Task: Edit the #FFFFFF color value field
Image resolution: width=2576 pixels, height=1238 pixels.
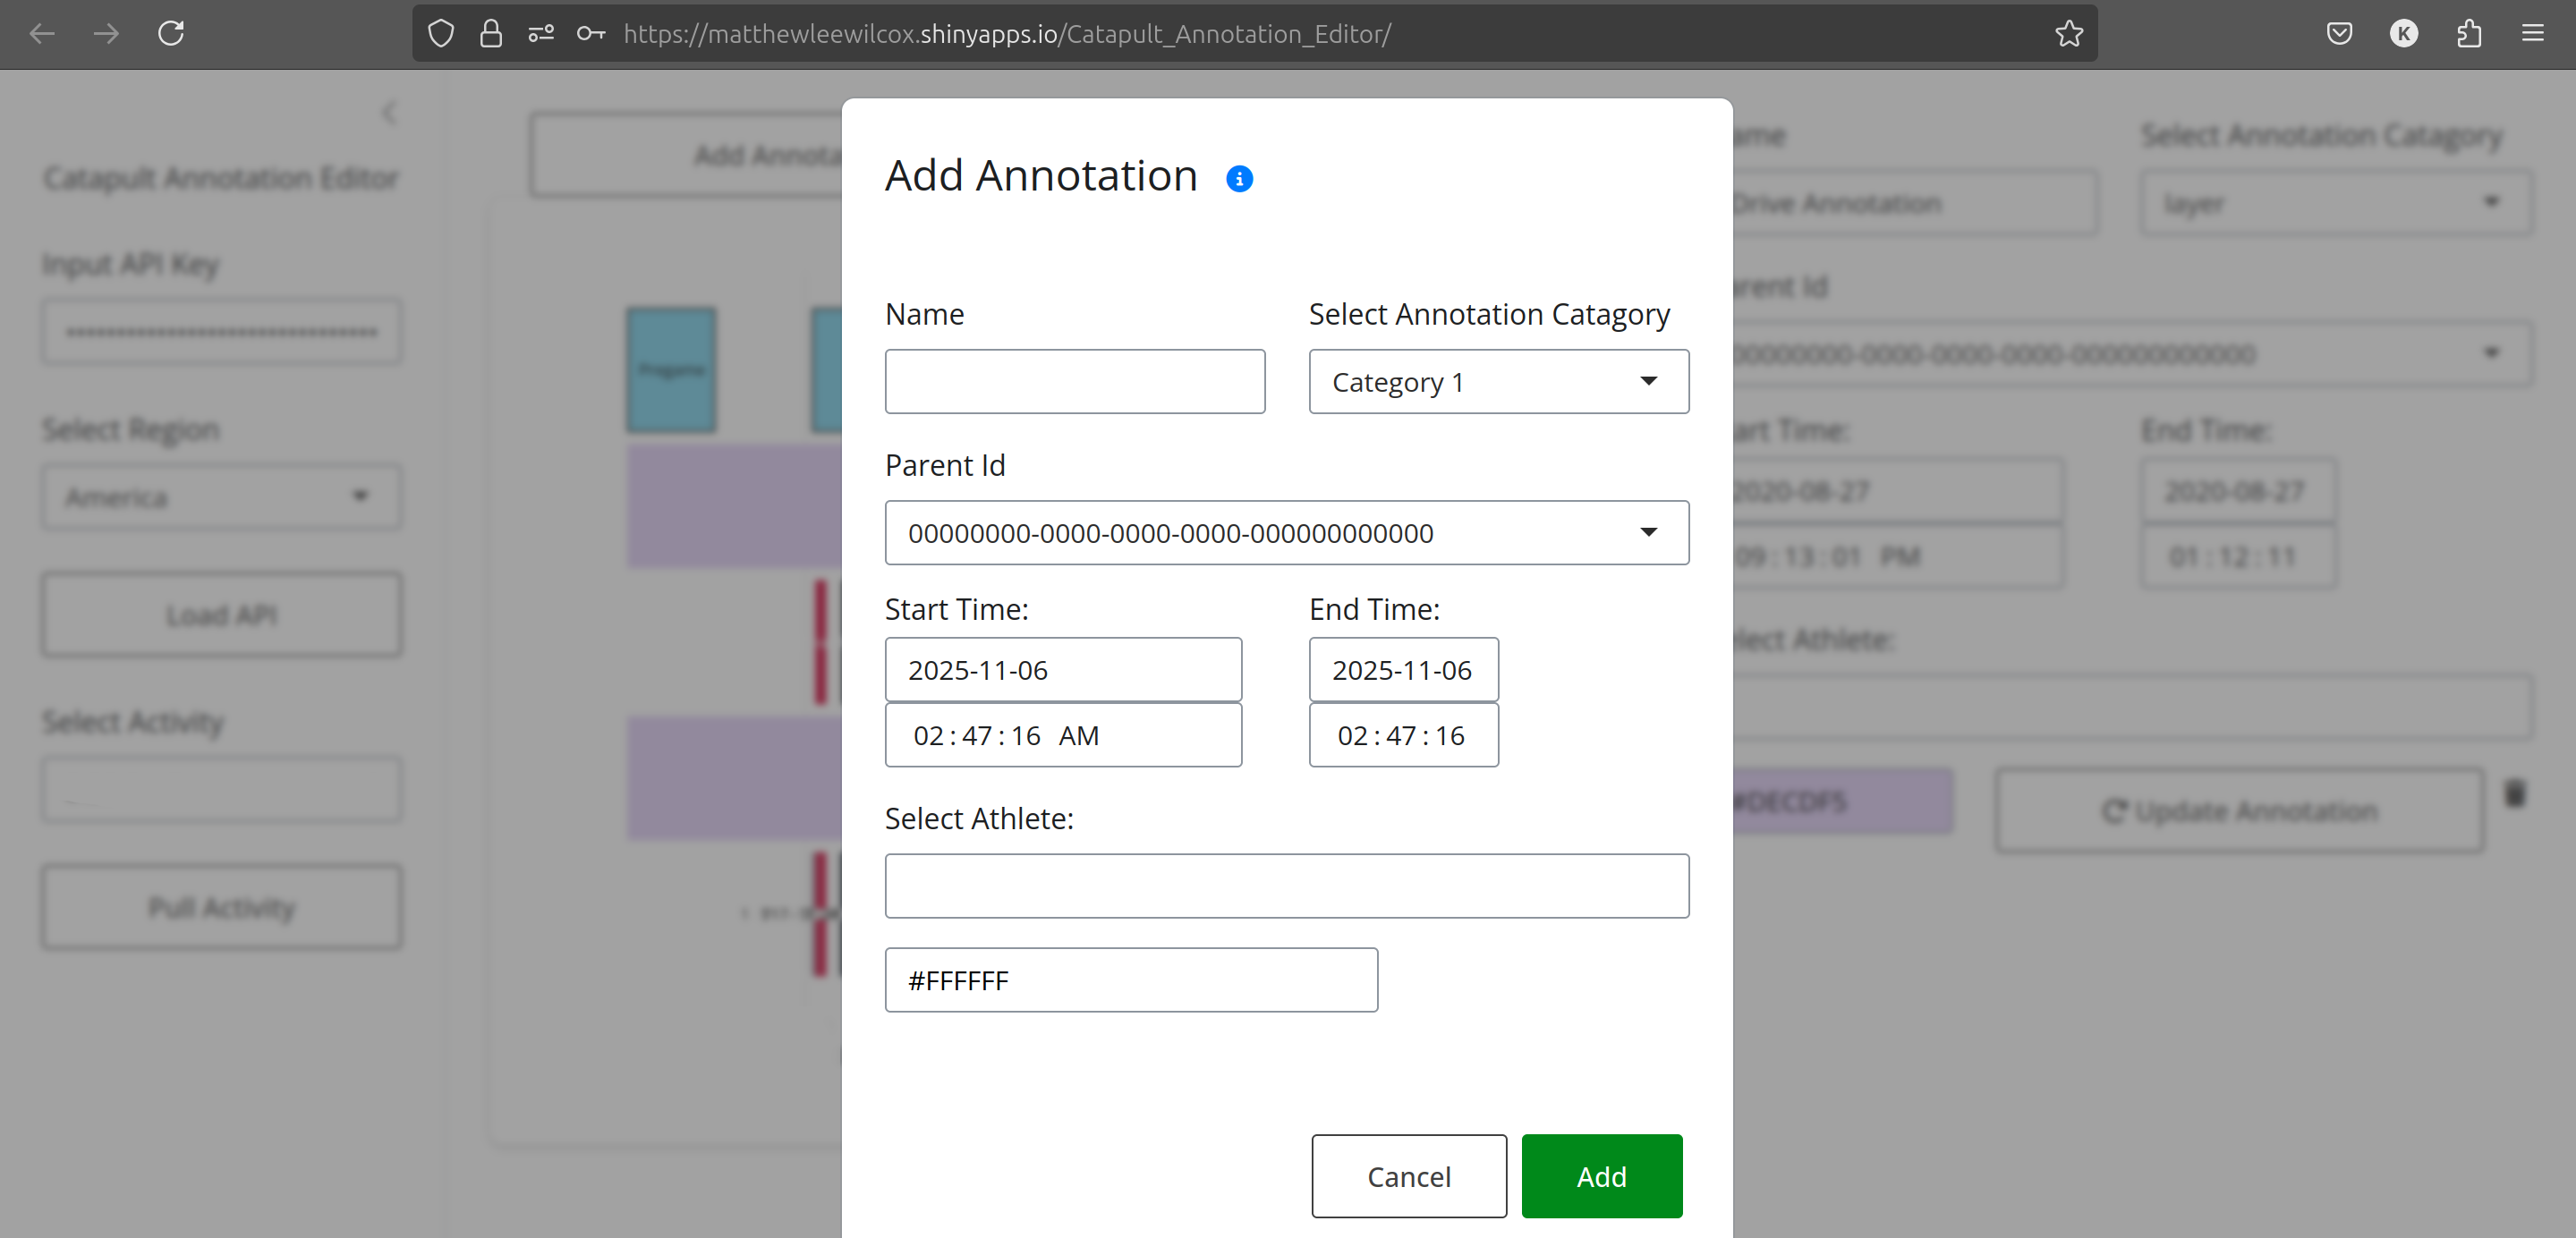Action: [x=1131, y=980]
